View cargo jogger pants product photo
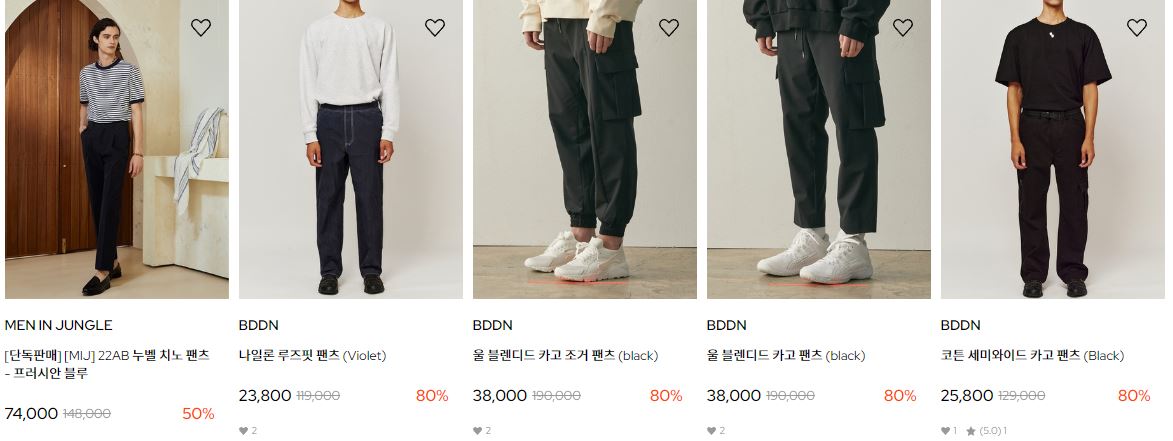The height and width of the screenshot is (441, 1173). point(585,149)
